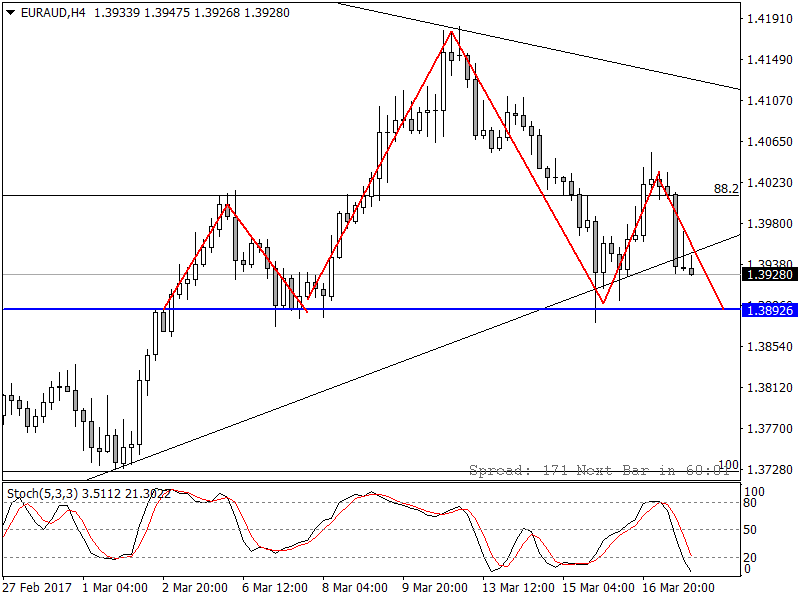
Task: Select the time axis label 1 Mar 04:00
Action: pyautogui.click(x=115, y=588)
